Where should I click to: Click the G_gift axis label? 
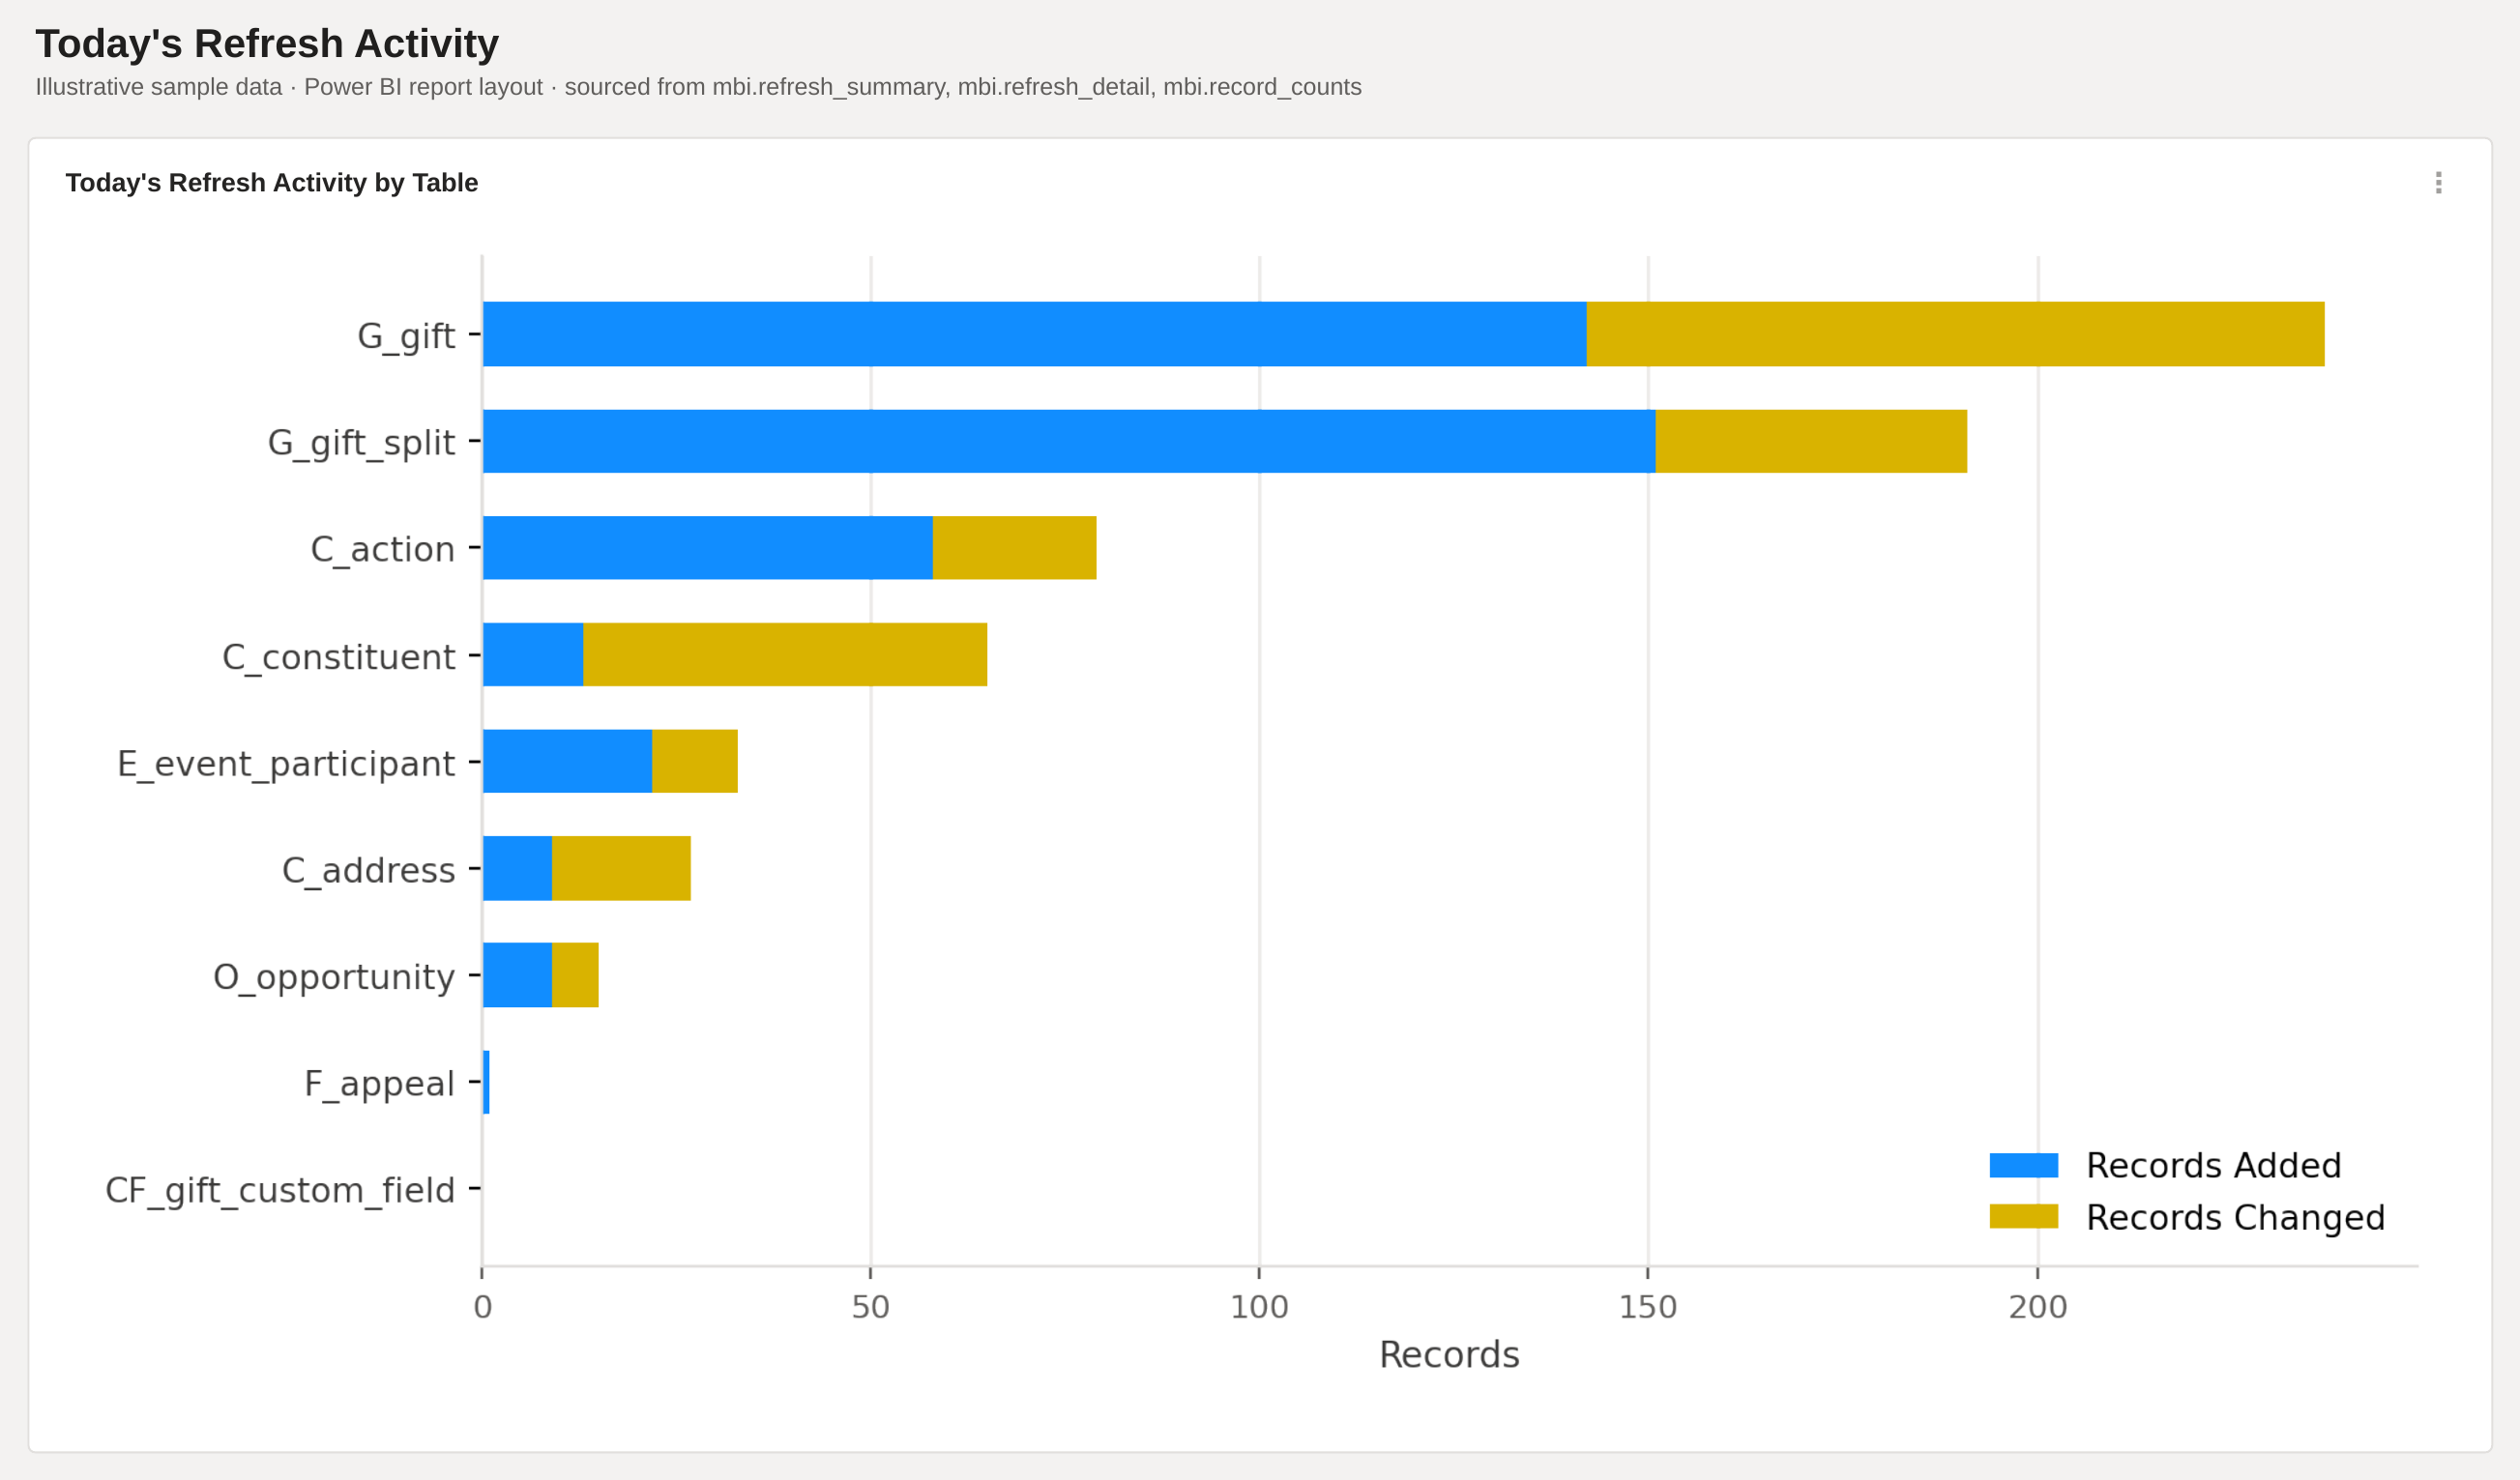click(x=406, y=336)
